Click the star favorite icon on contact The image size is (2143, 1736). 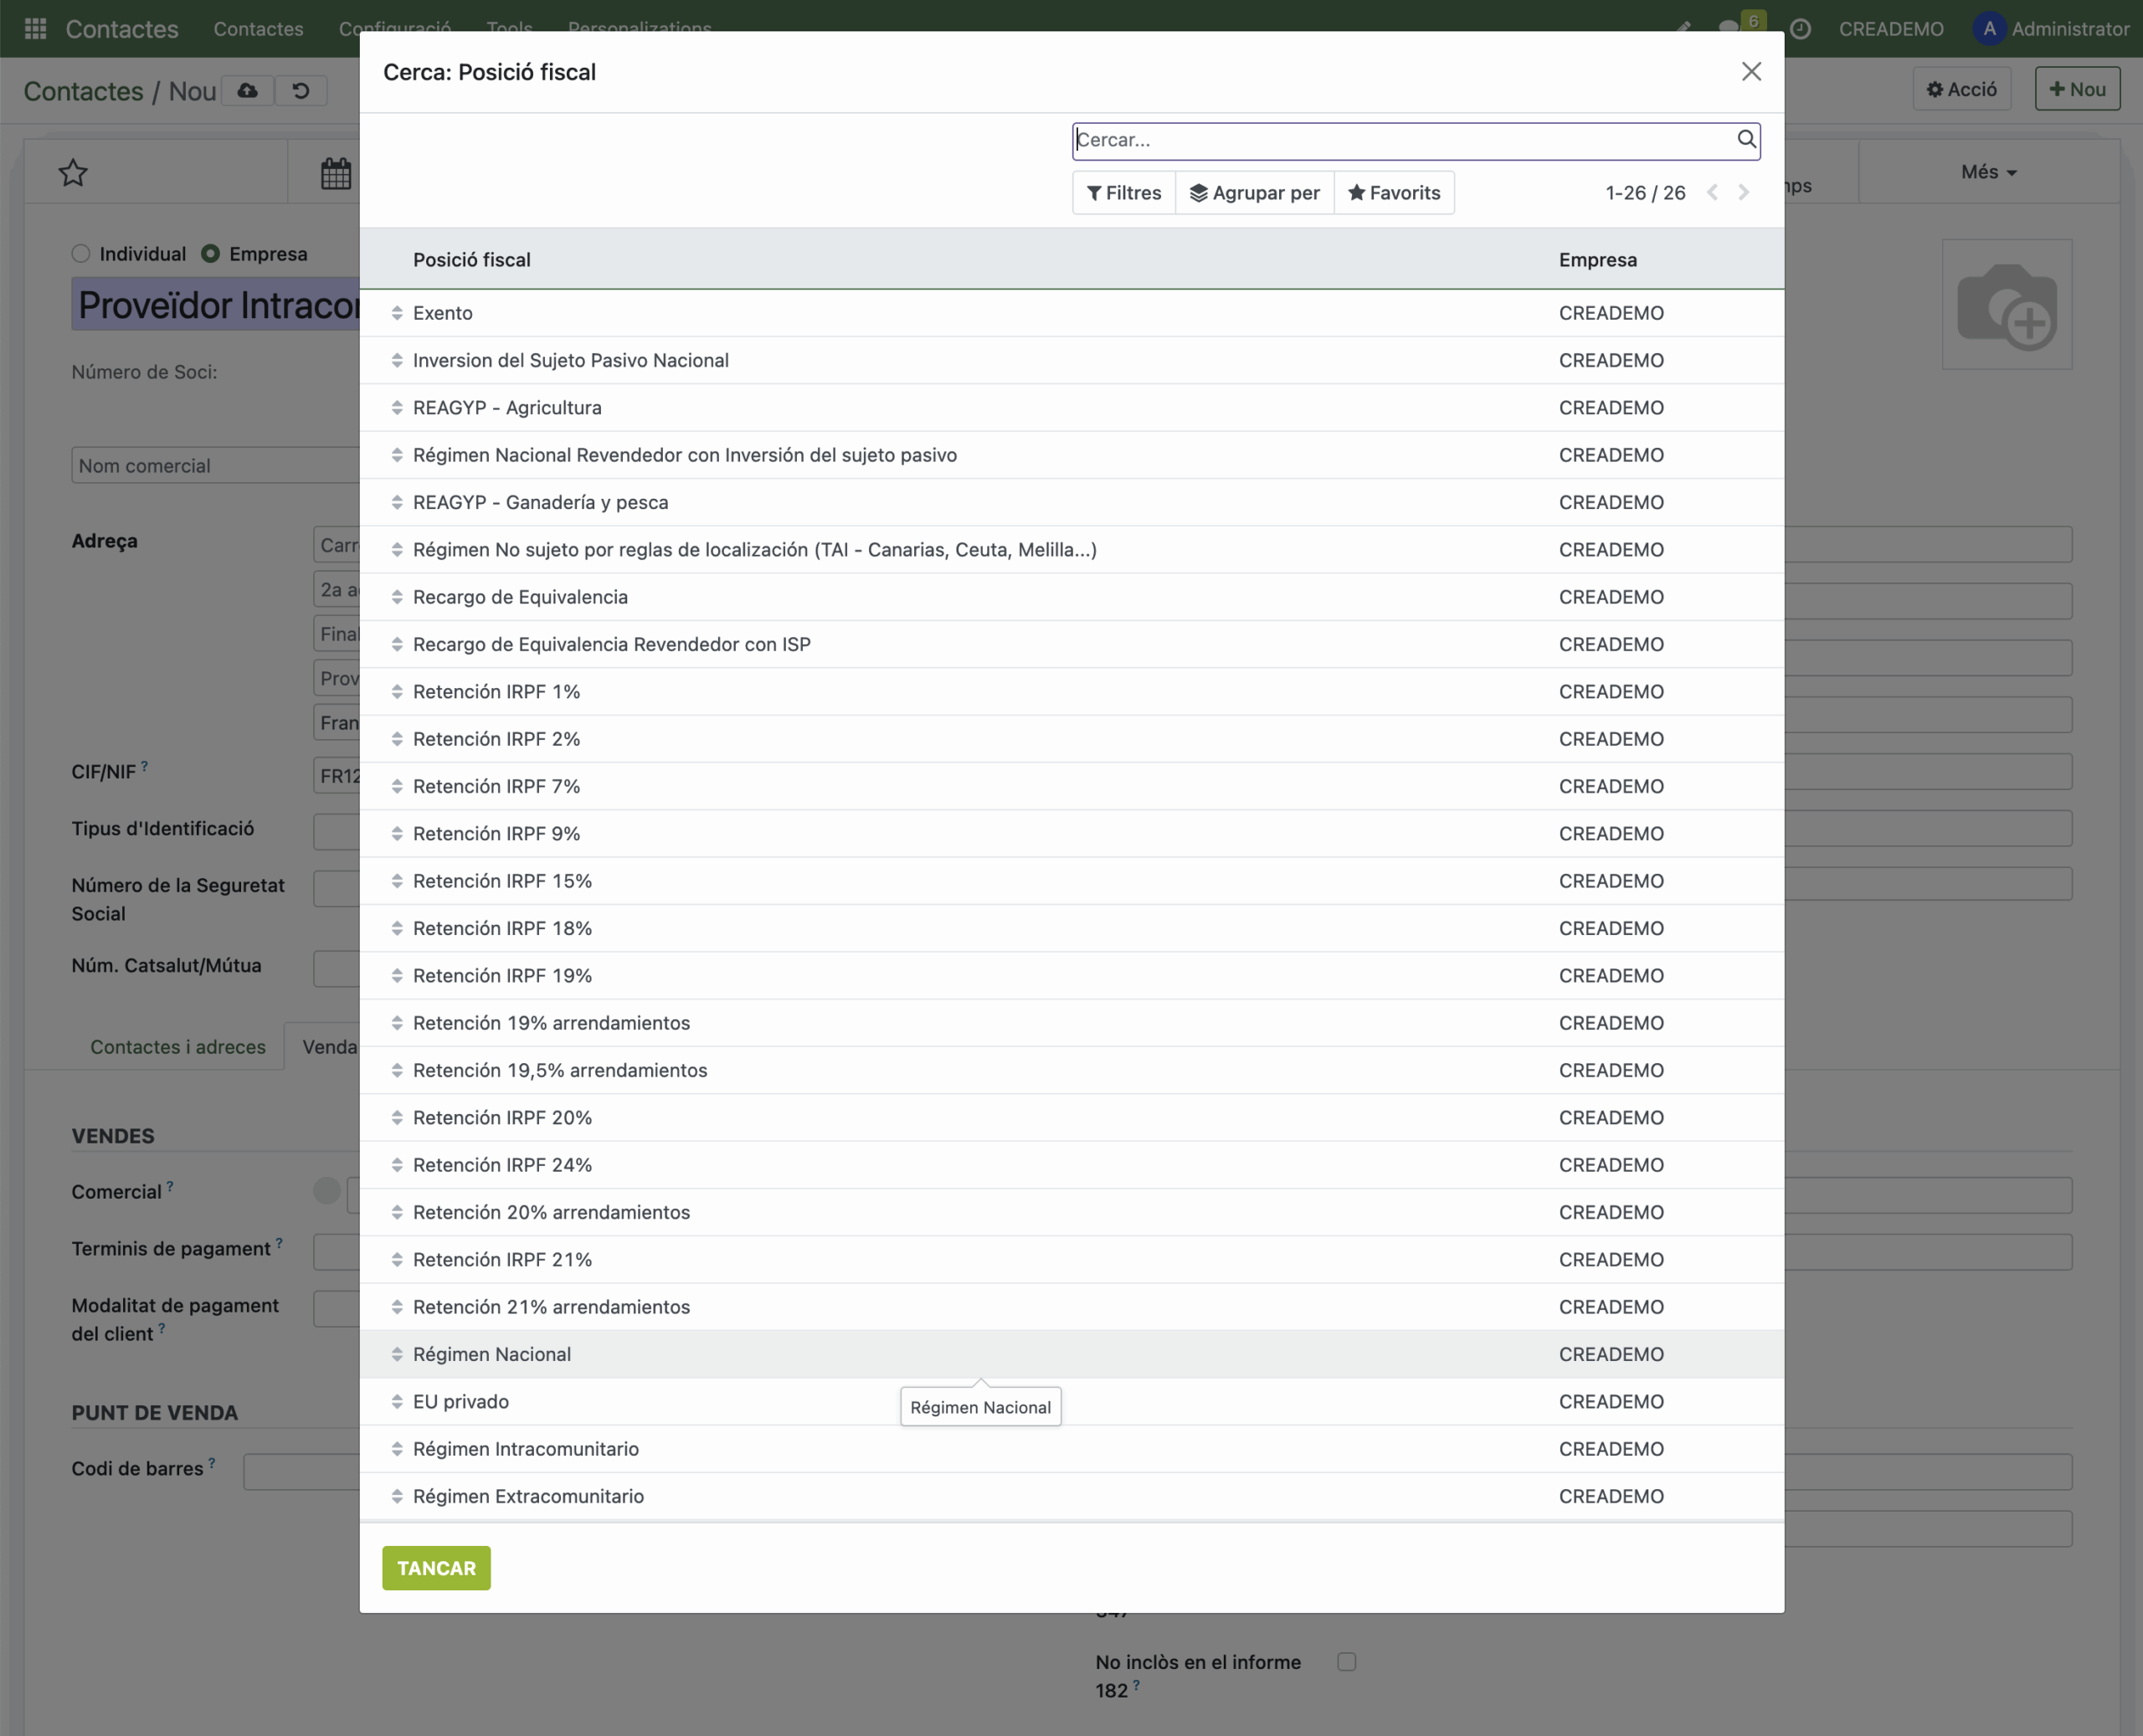pyautogui.click(x=73, y=173)
